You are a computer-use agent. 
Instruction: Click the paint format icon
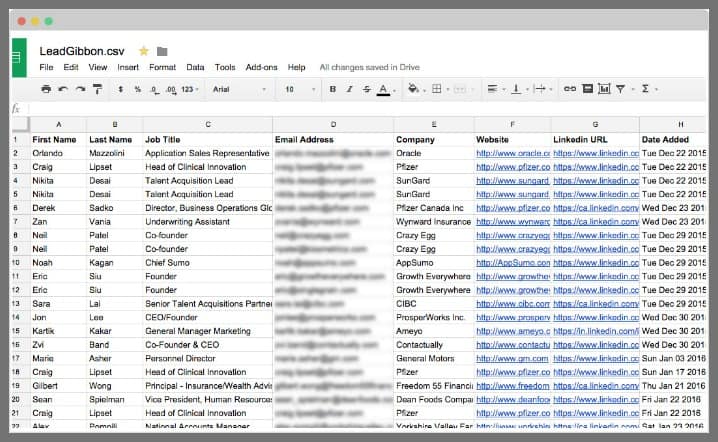97,89
